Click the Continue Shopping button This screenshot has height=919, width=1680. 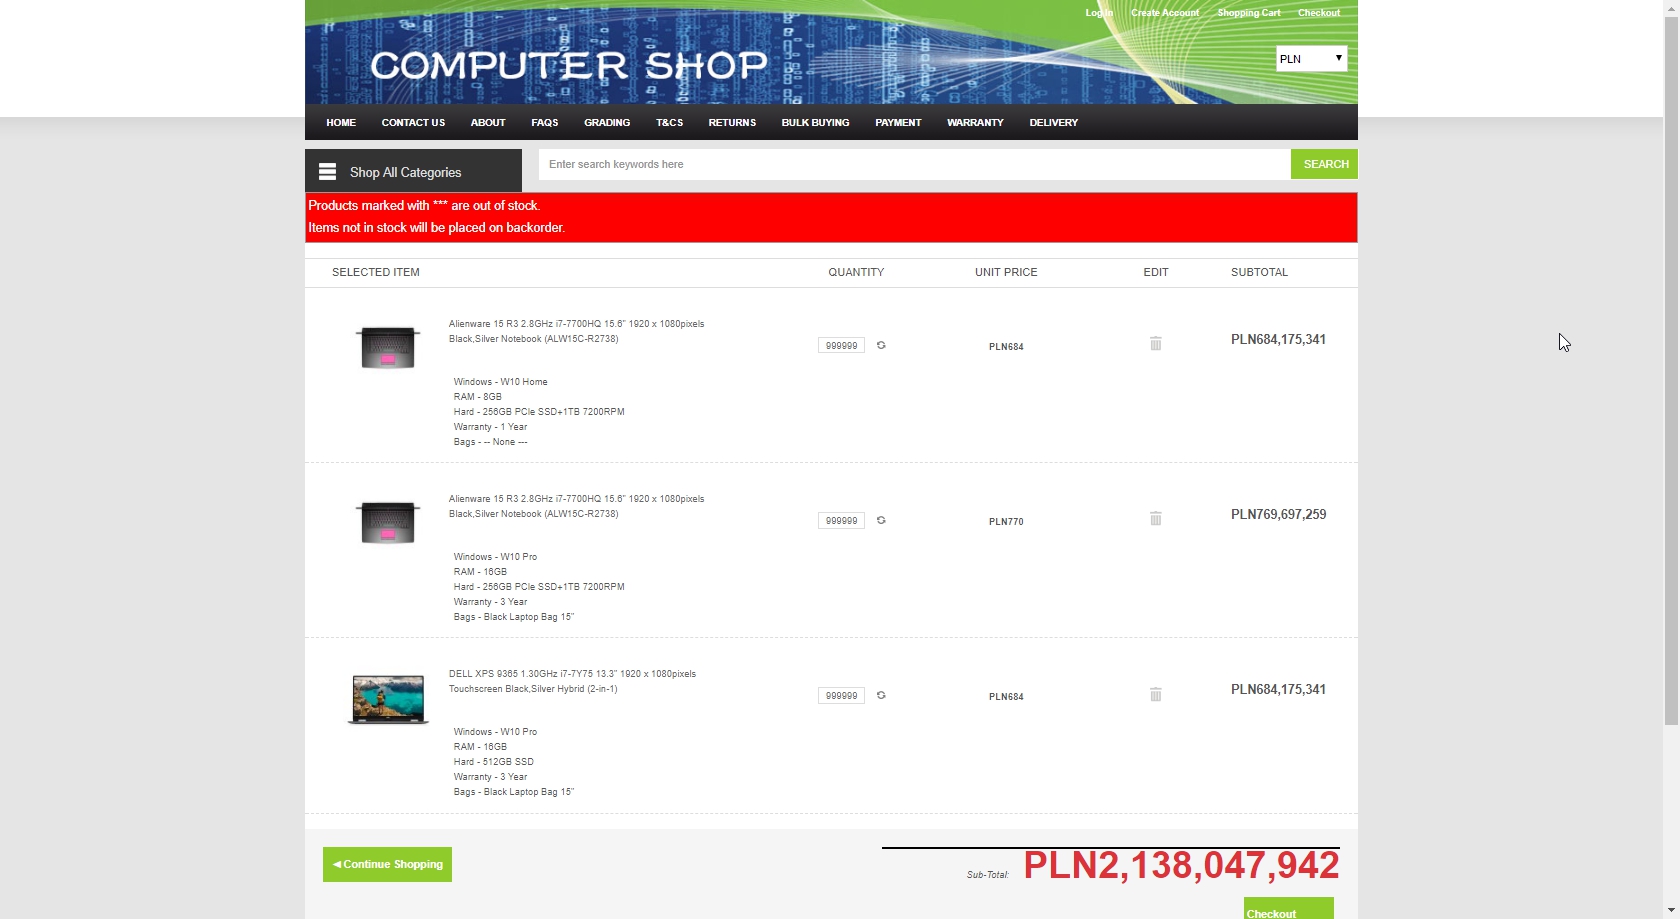[387, 865]
